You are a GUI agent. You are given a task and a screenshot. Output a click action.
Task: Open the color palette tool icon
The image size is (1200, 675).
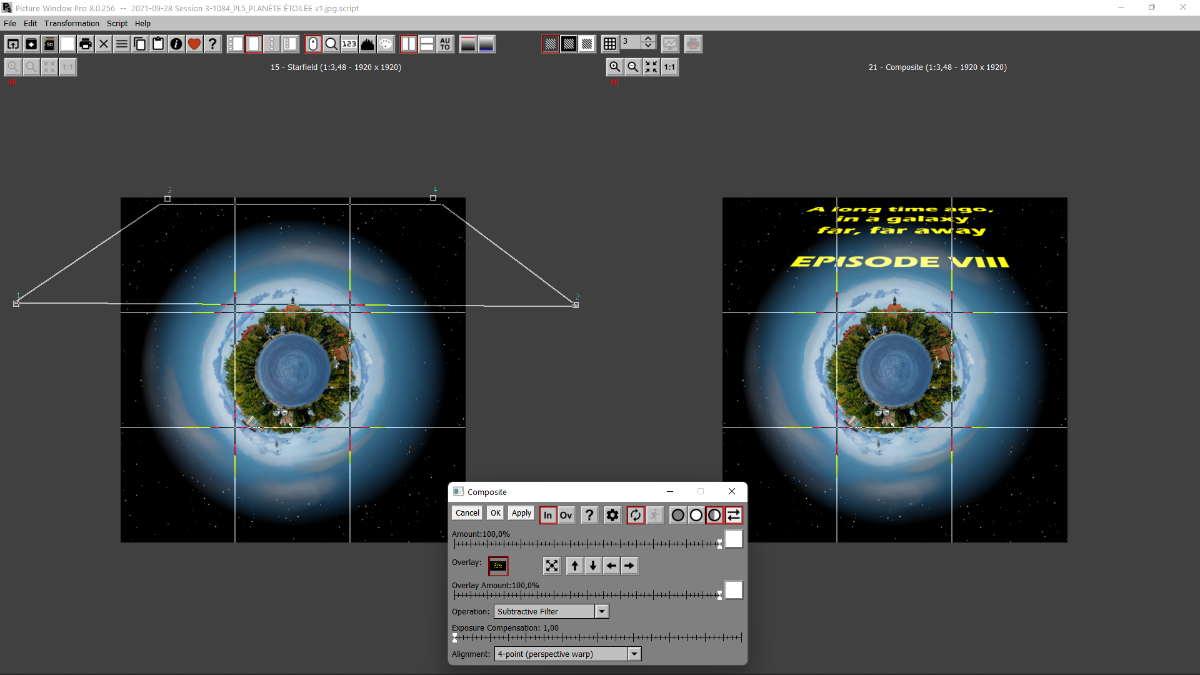(386, 44)
